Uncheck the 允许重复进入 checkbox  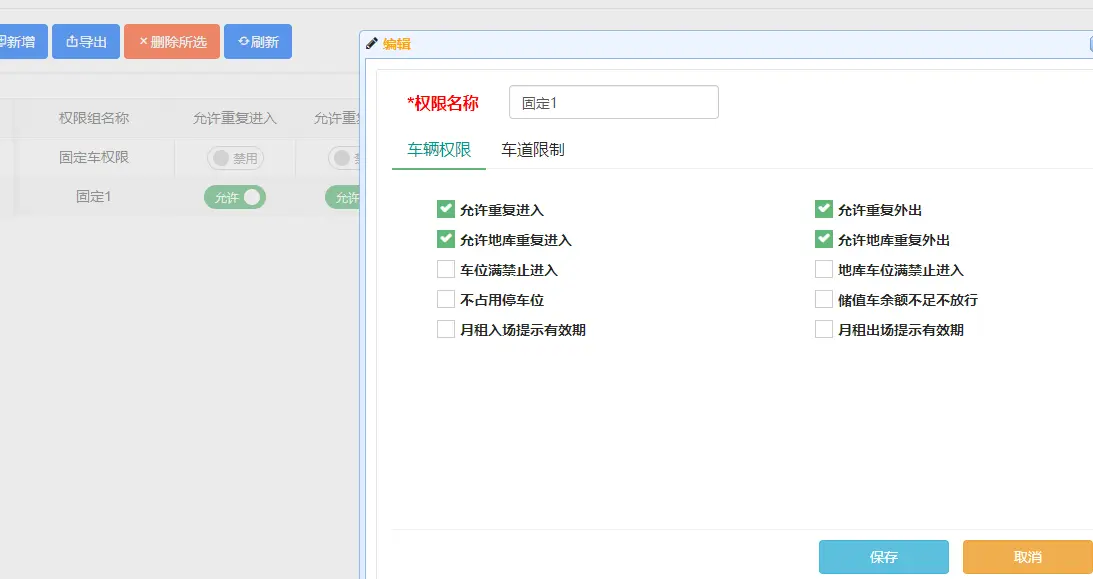coord(446,209)
